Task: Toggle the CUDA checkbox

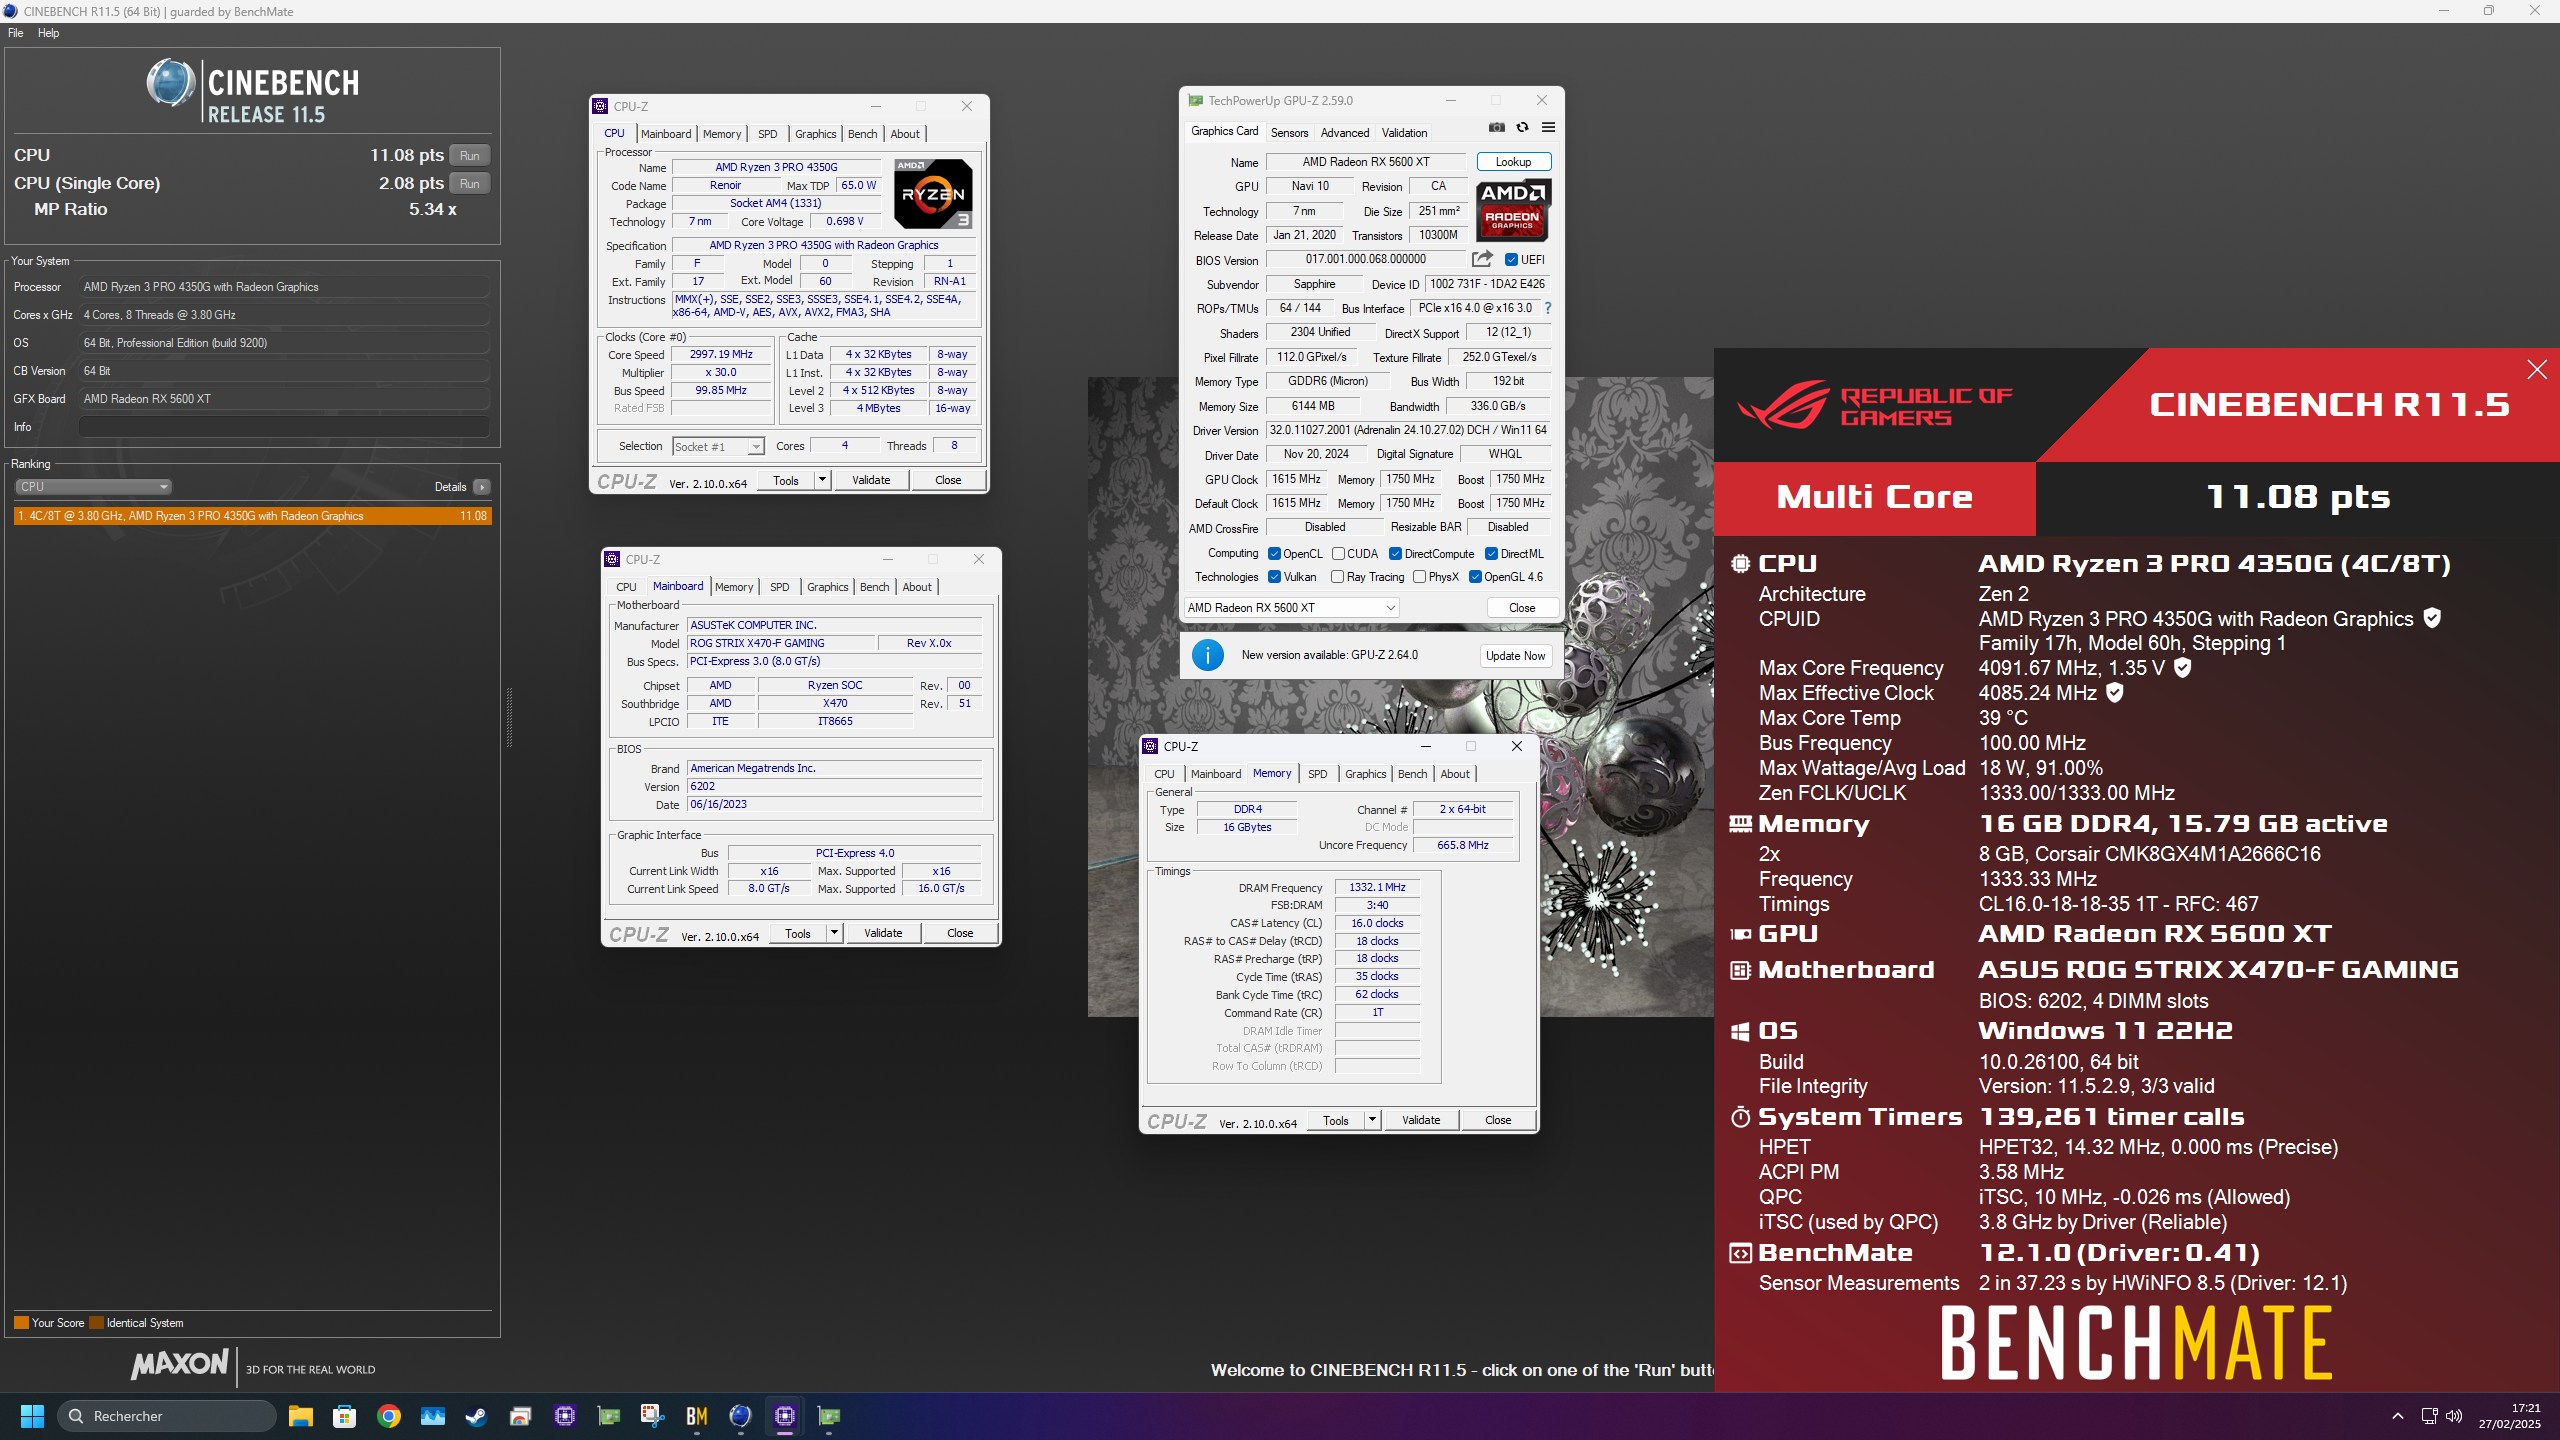Action: 1338,554
